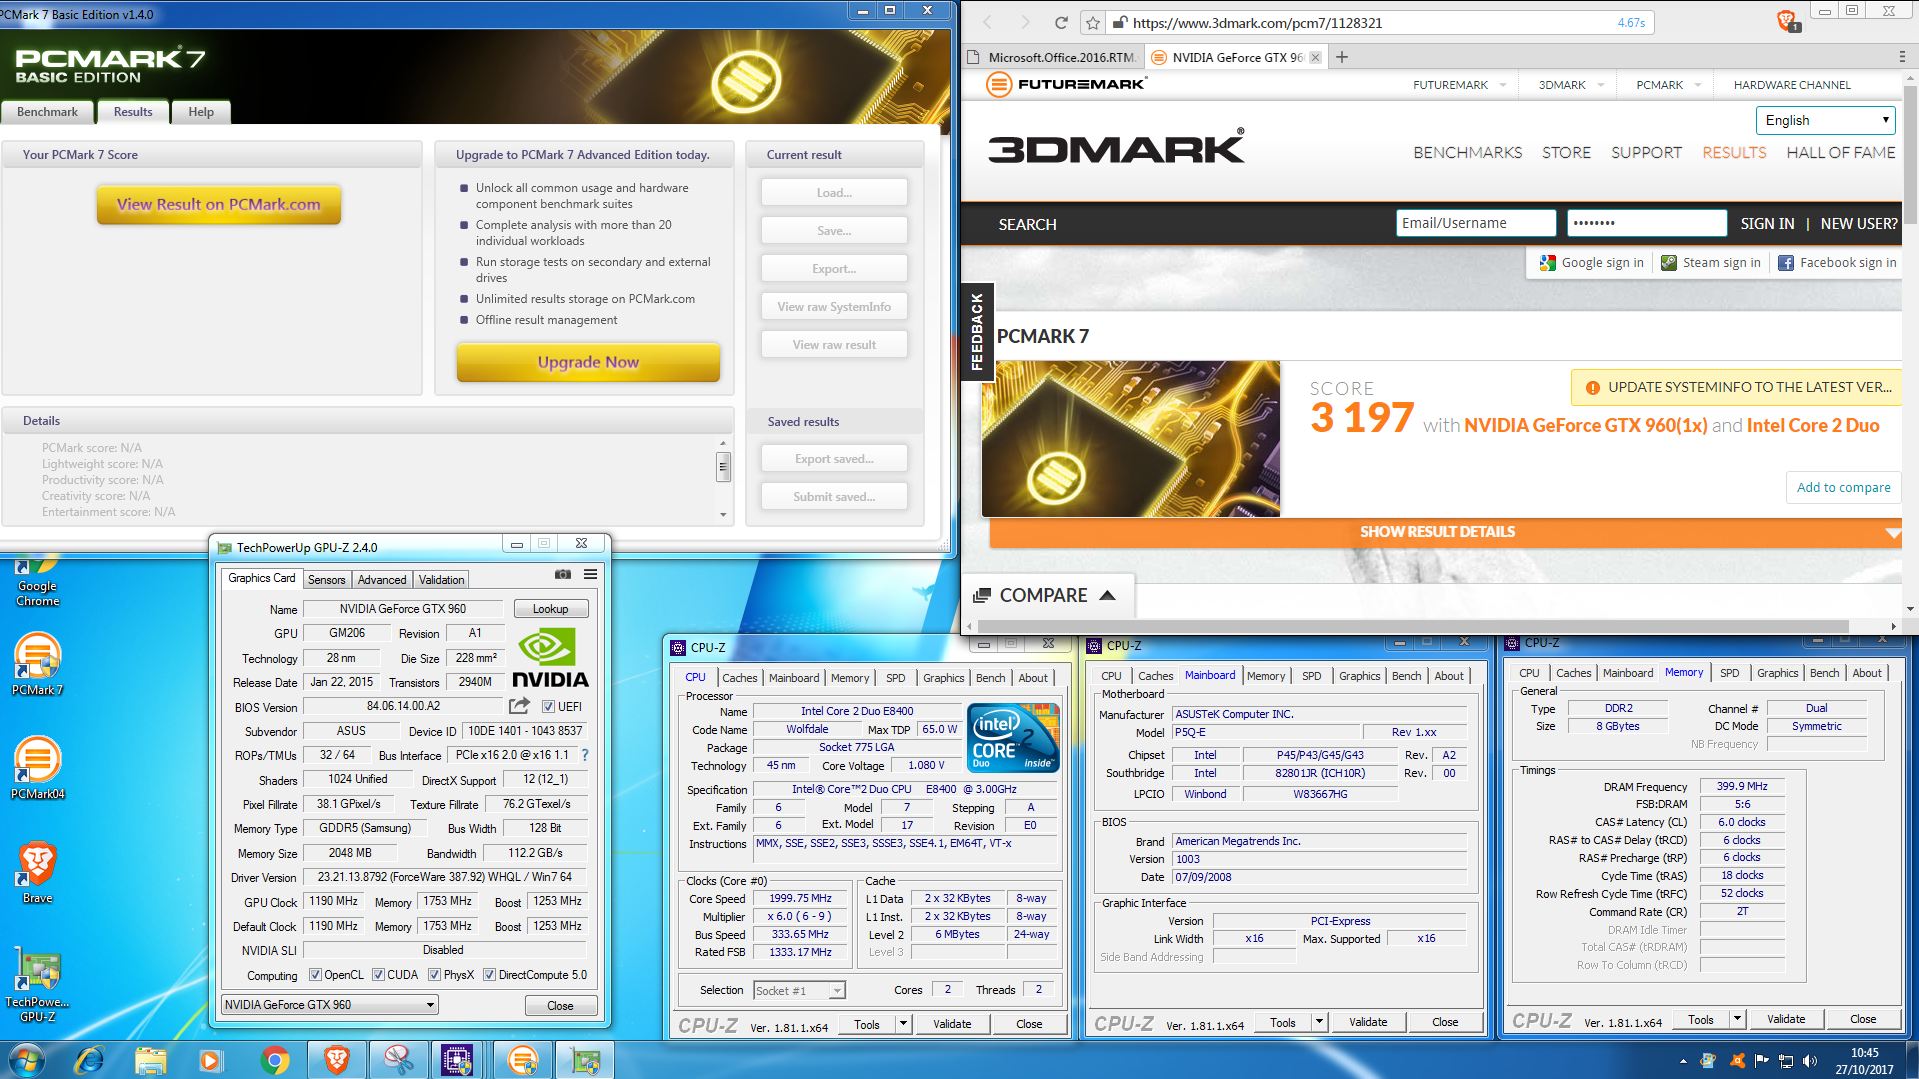1919x1079 pixels.
Task: Open Internet Explorer from the taskbar
Action: tap(89, 1059)
